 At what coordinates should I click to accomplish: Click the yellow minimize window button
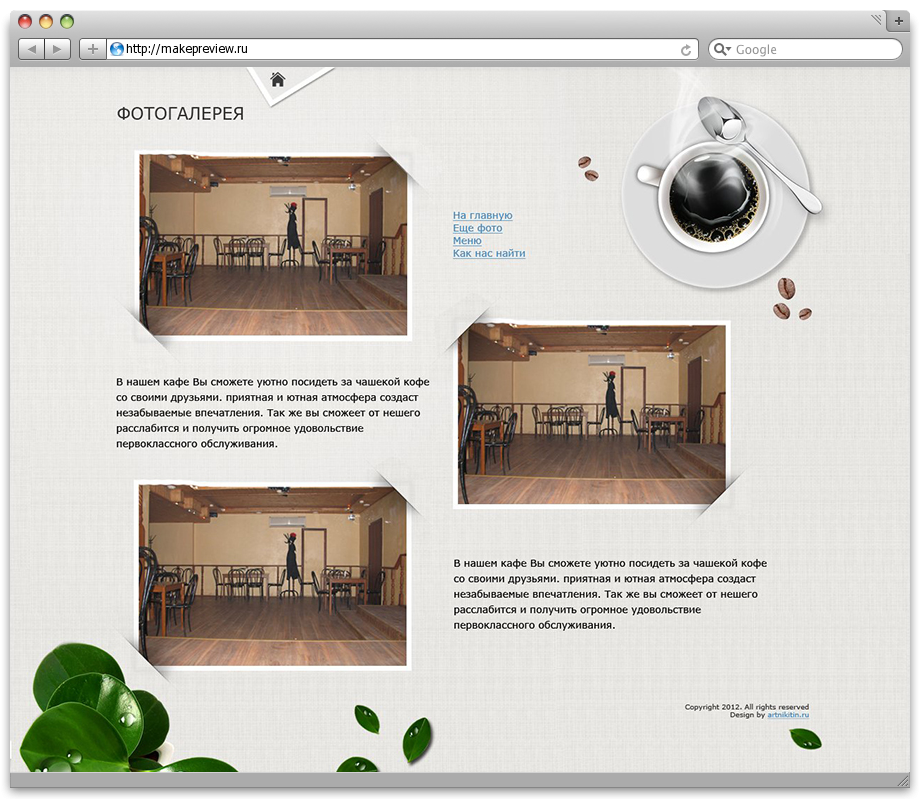[46, 22]
